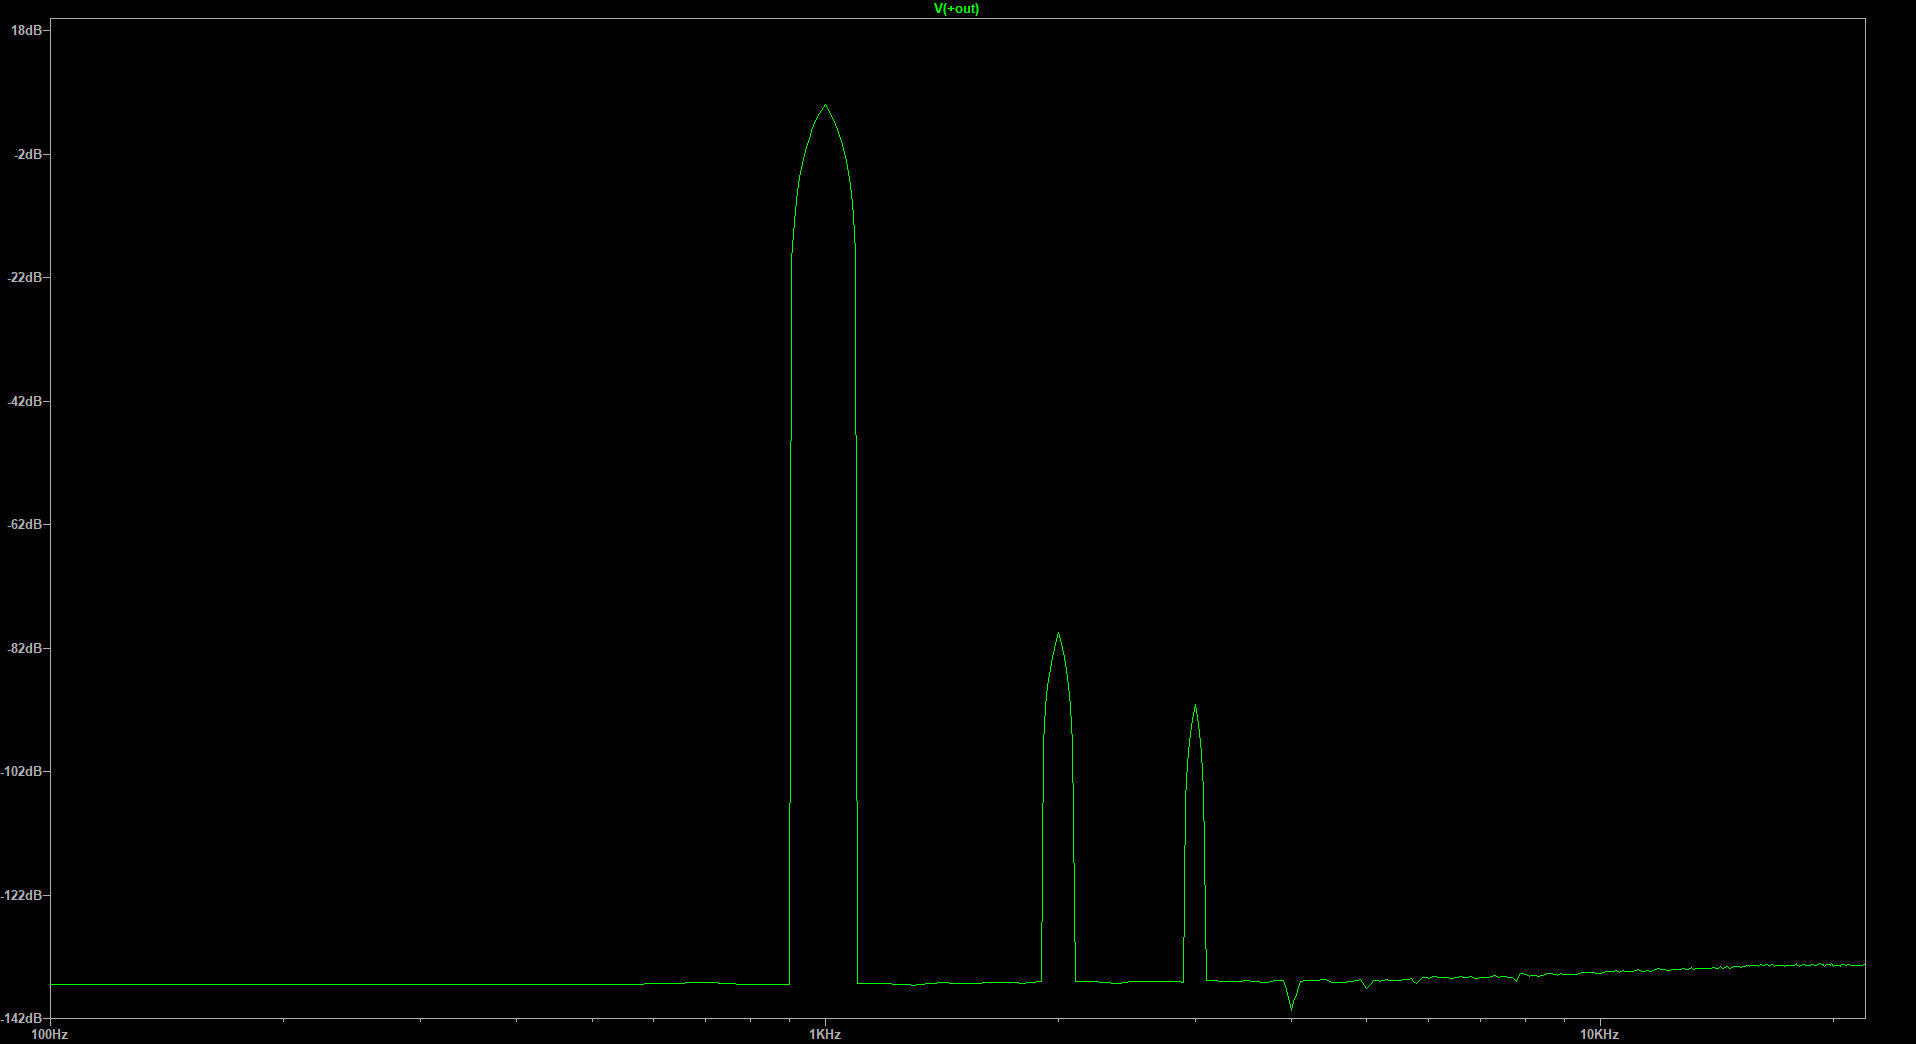Click the -102dB axis label

click(22, 771)
